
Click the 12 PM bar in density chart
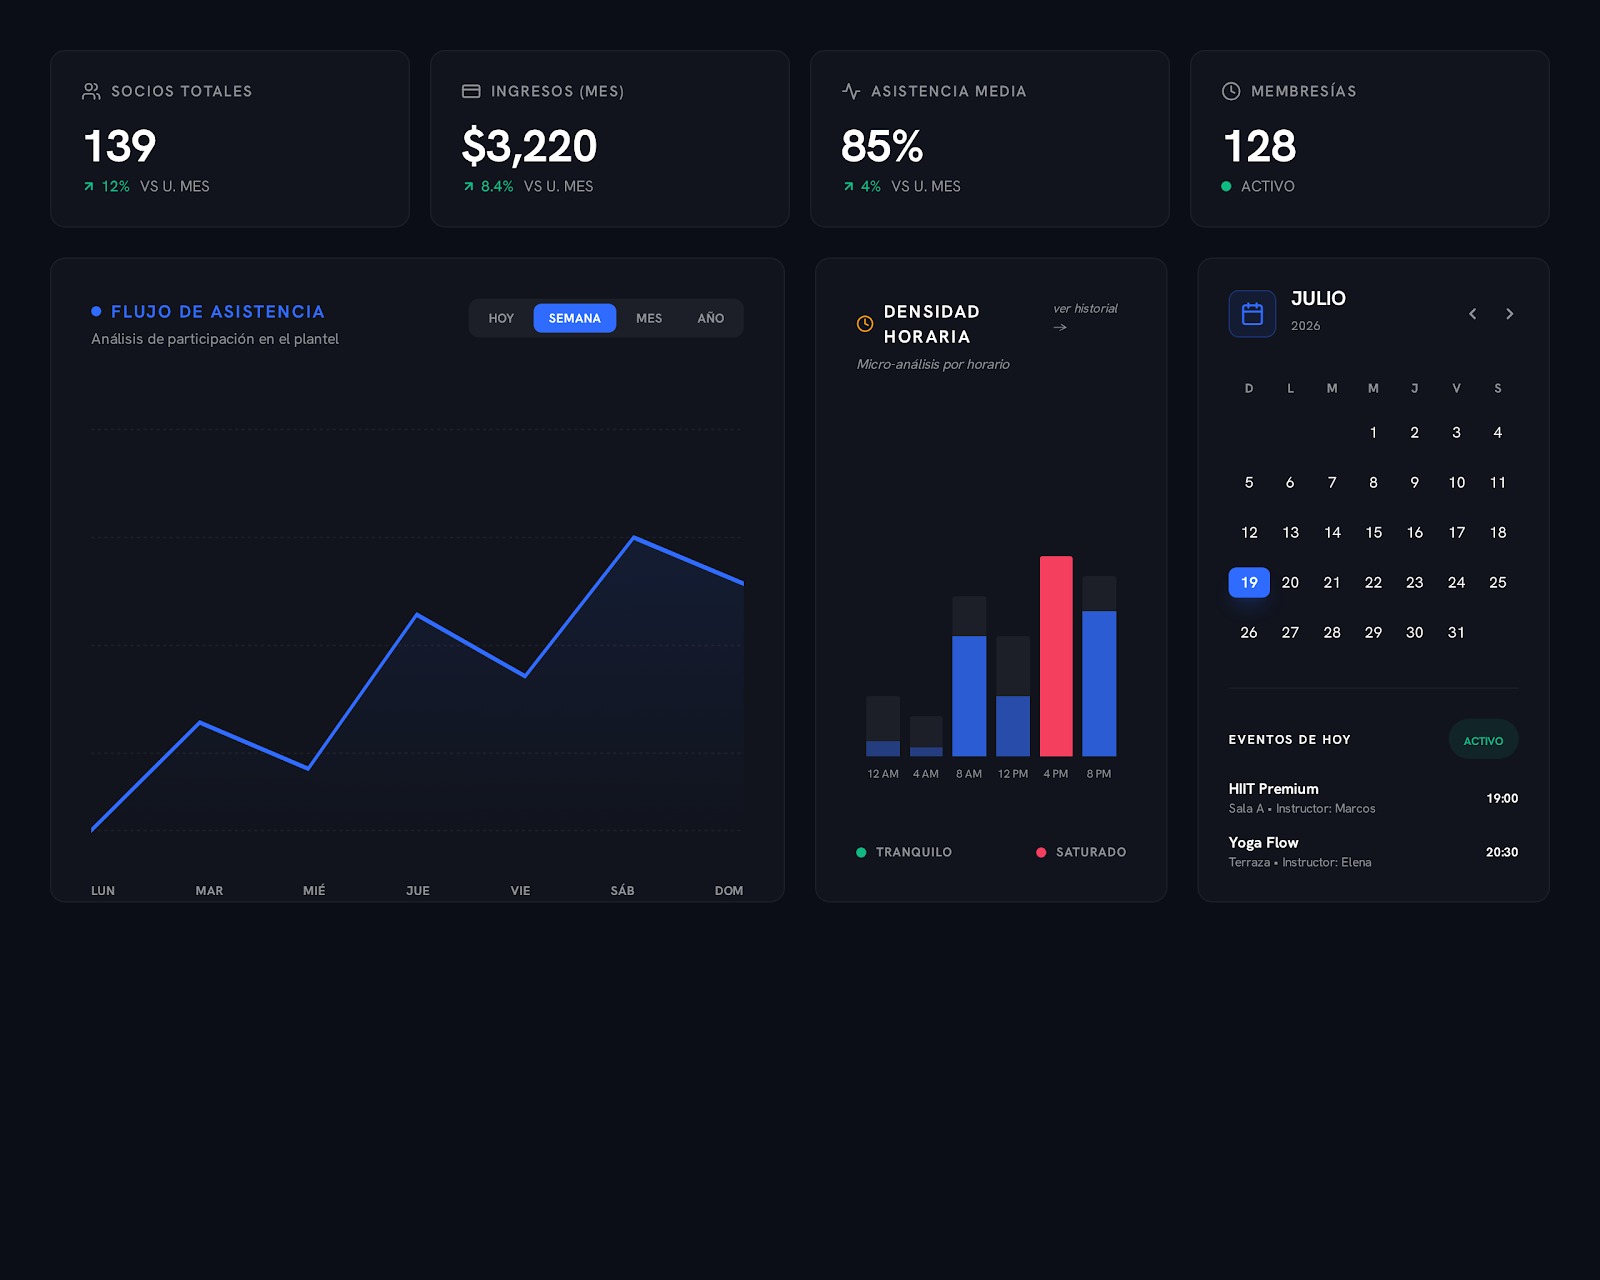click(x=1013, y=696)
